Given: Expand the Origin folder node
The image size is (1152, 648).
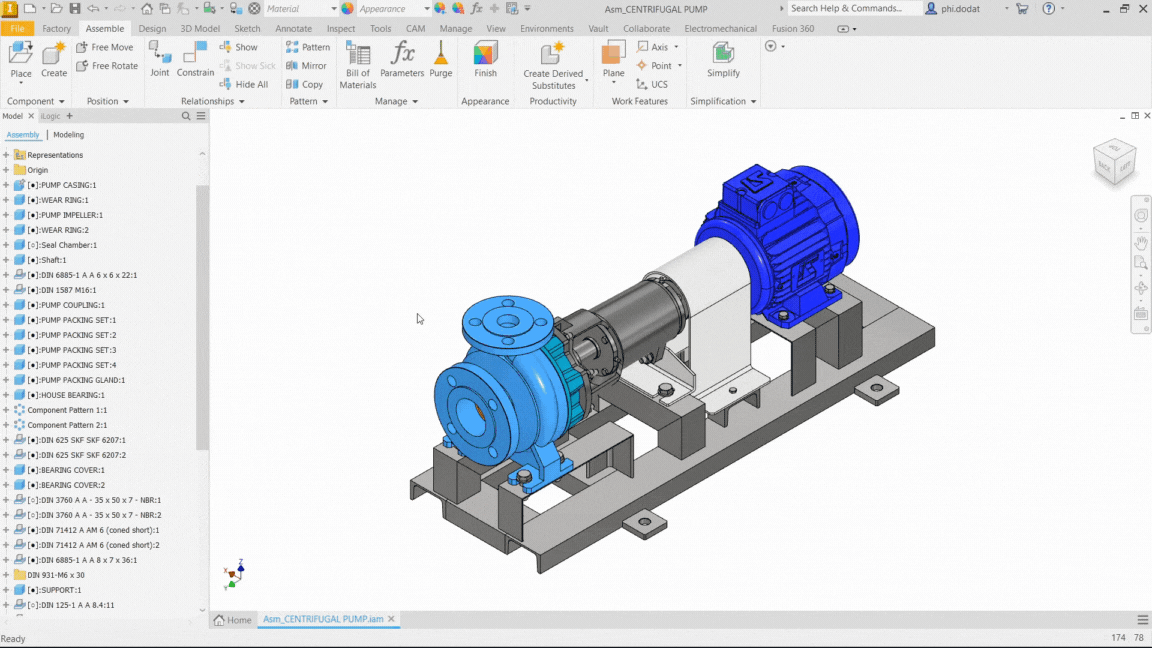Looking at the screenshot, I should click(x=6, y=170).
